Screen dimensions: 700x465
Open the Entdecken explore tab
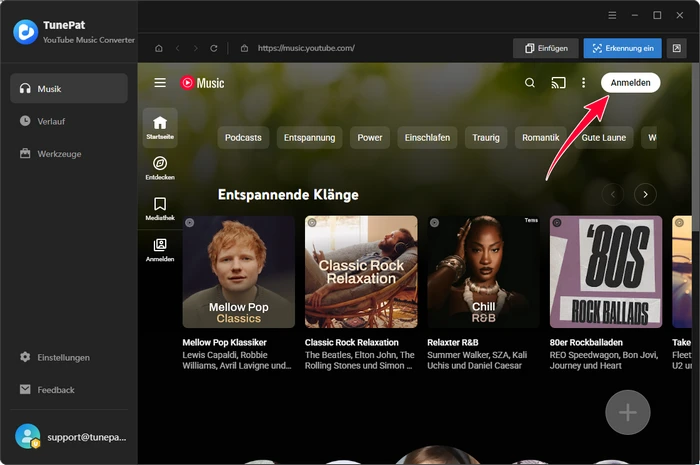click(160, 168)
